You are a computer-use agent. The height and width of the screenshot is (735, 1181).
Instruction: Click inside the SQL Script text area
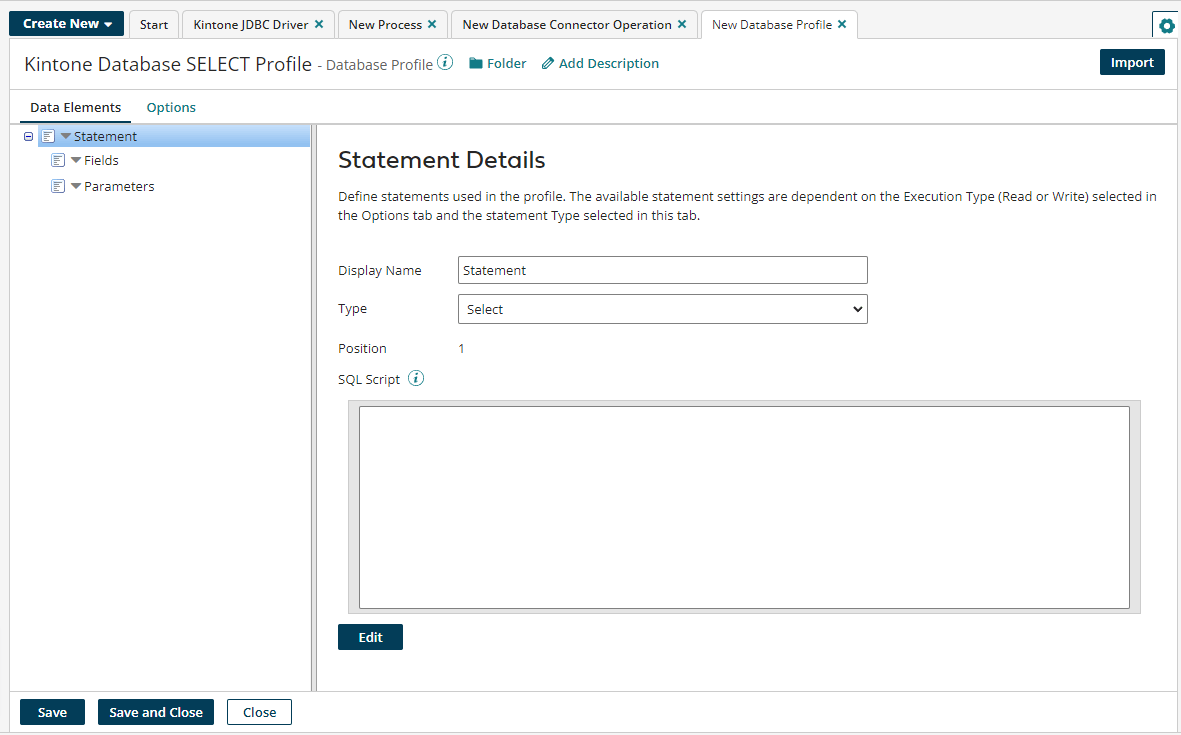744,507
